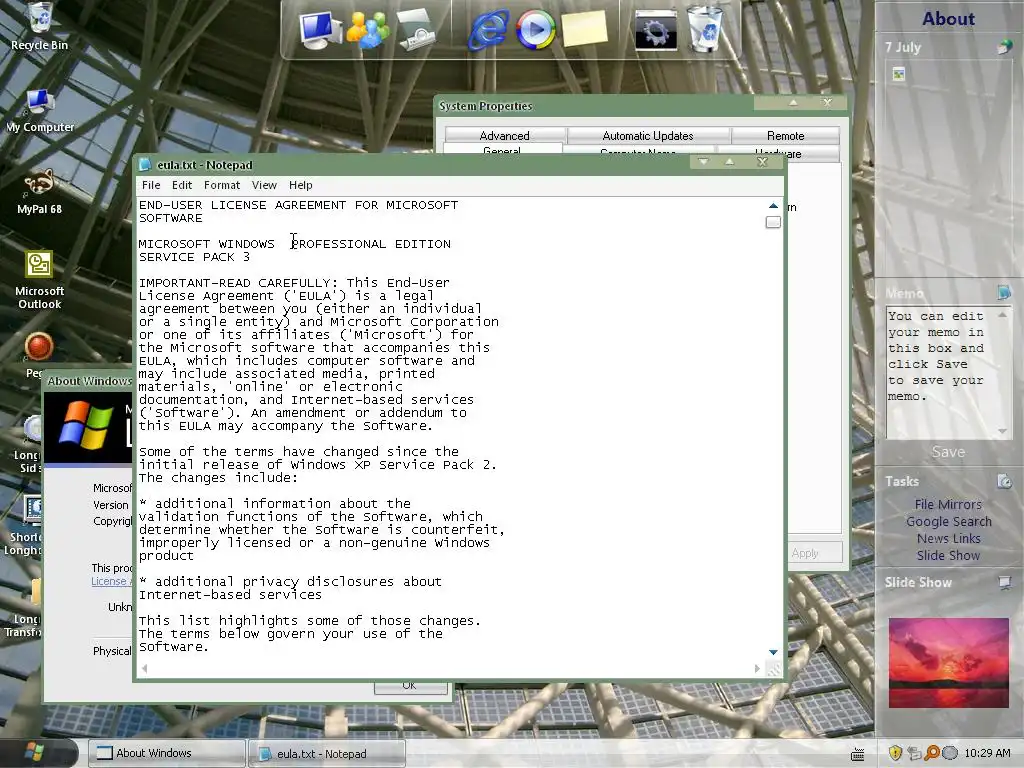Switch to eula.txt - Notepad taskbar button
Viewport: 1024px width, 768px height.
(x=328, y=754)
